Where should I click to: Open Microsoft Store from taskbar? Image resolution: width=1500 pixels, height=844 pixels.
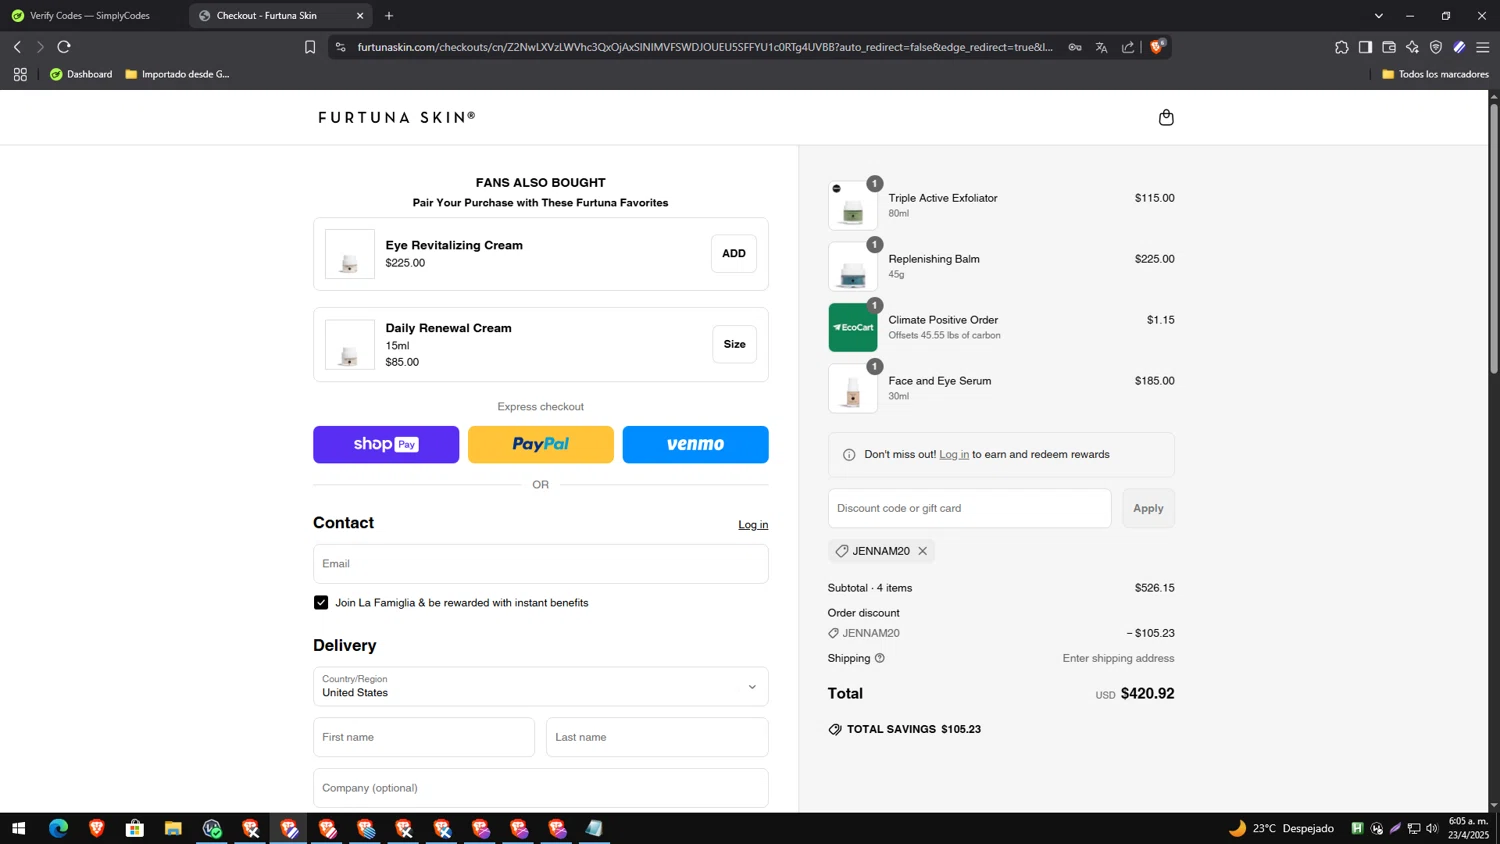135,828
